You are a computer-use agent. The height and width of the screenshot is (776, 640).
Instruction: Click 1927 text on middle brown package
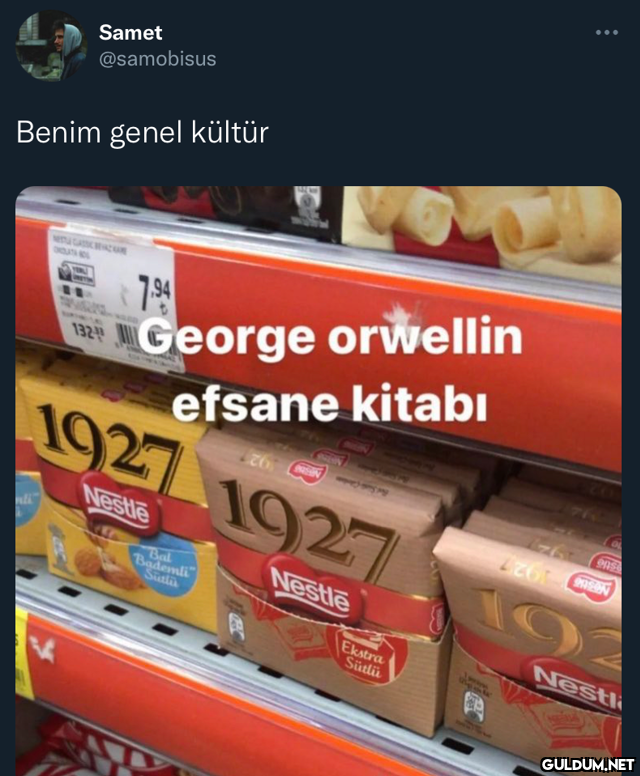308,522
